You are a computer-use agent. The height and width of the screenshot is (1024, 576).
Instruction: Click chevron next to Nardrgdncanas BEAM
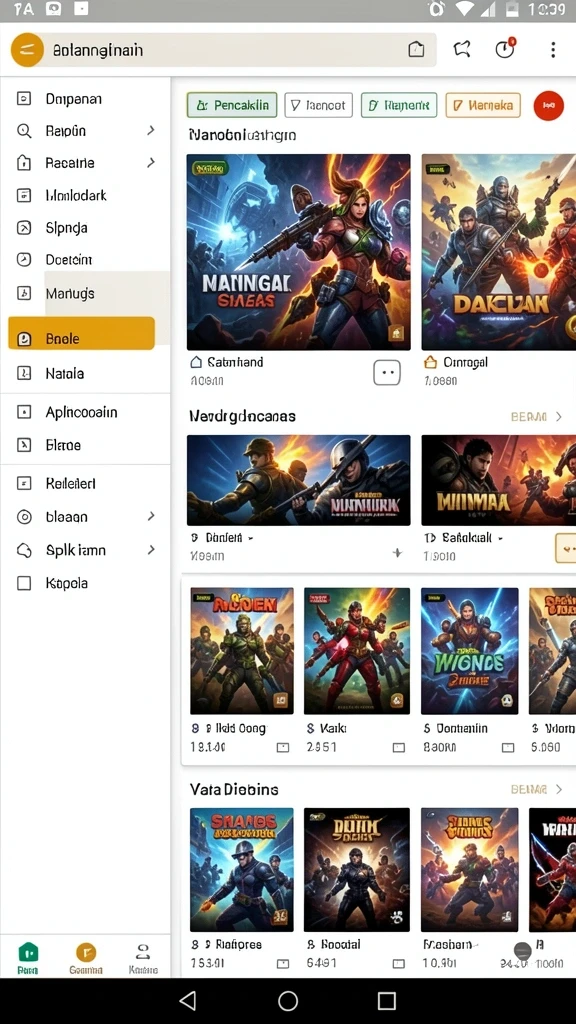559,416
